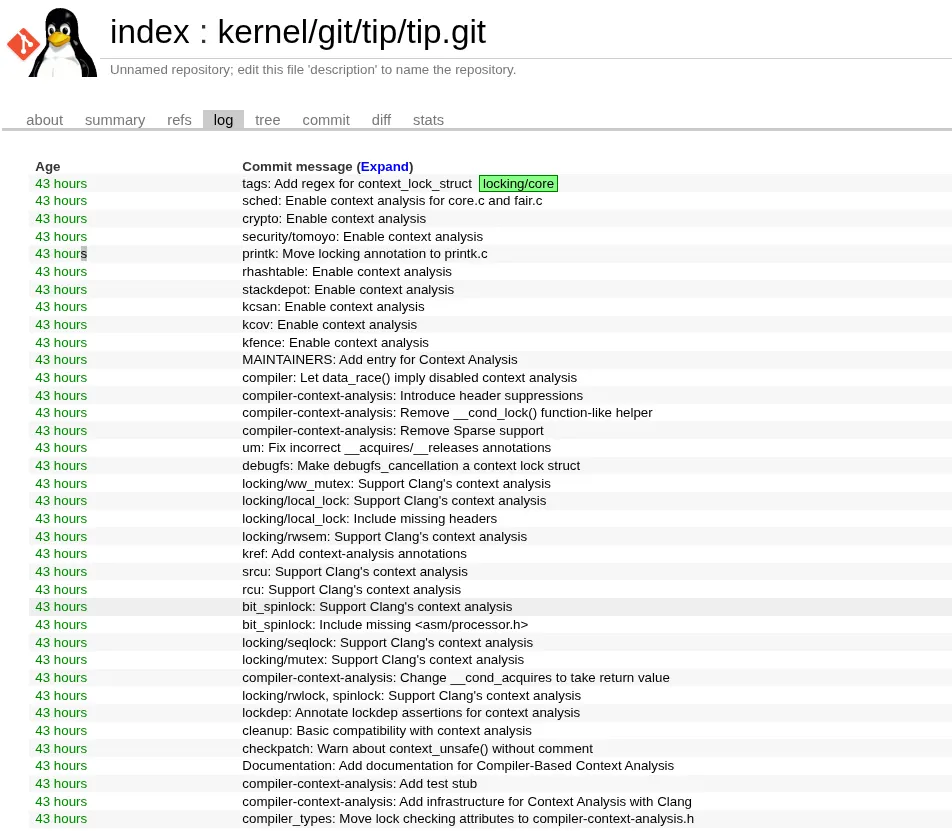Select the log tab
Screen dimensions: 952x831
click(x=222, y=119)
